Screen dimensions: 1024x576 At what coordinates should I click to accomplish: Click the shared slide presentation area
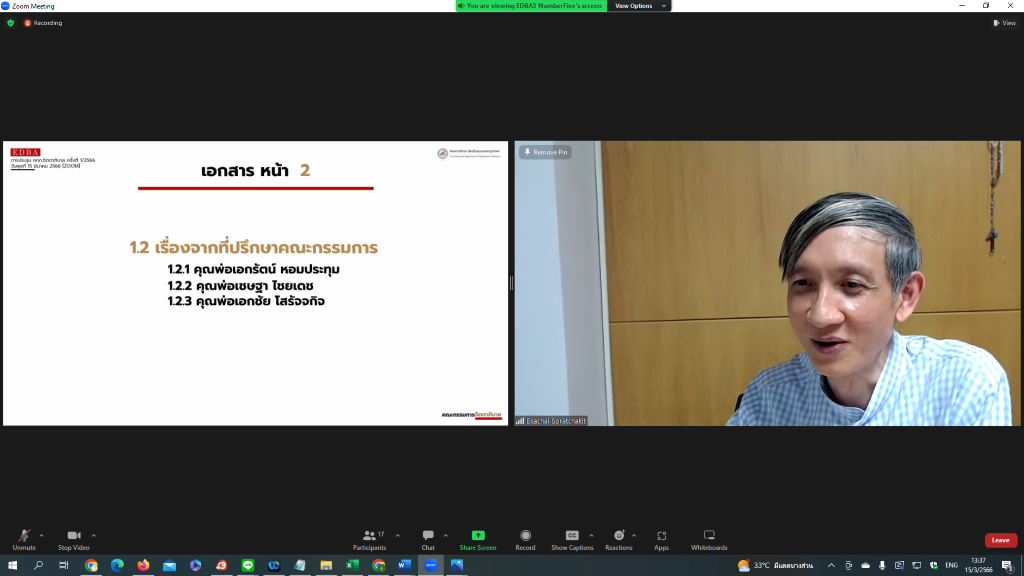point(255,283)
